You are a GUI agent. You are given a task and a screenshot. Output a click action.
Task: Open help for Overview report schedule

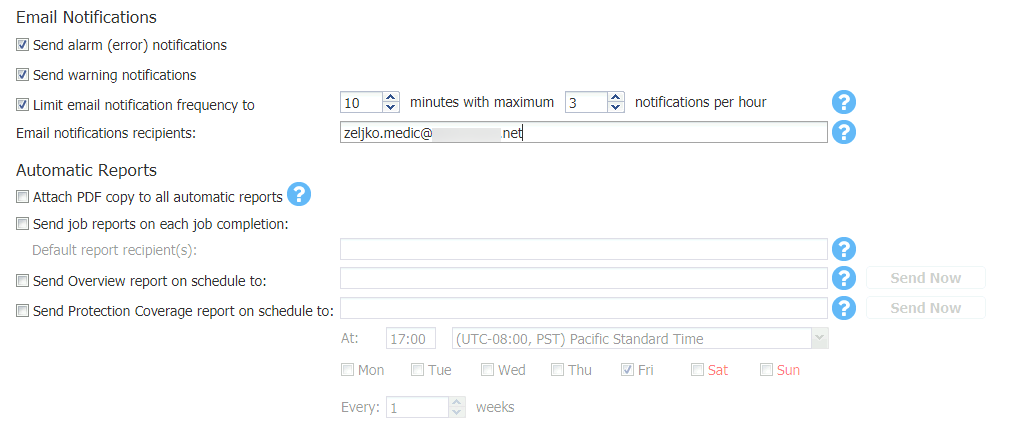[x=844, y=278]
